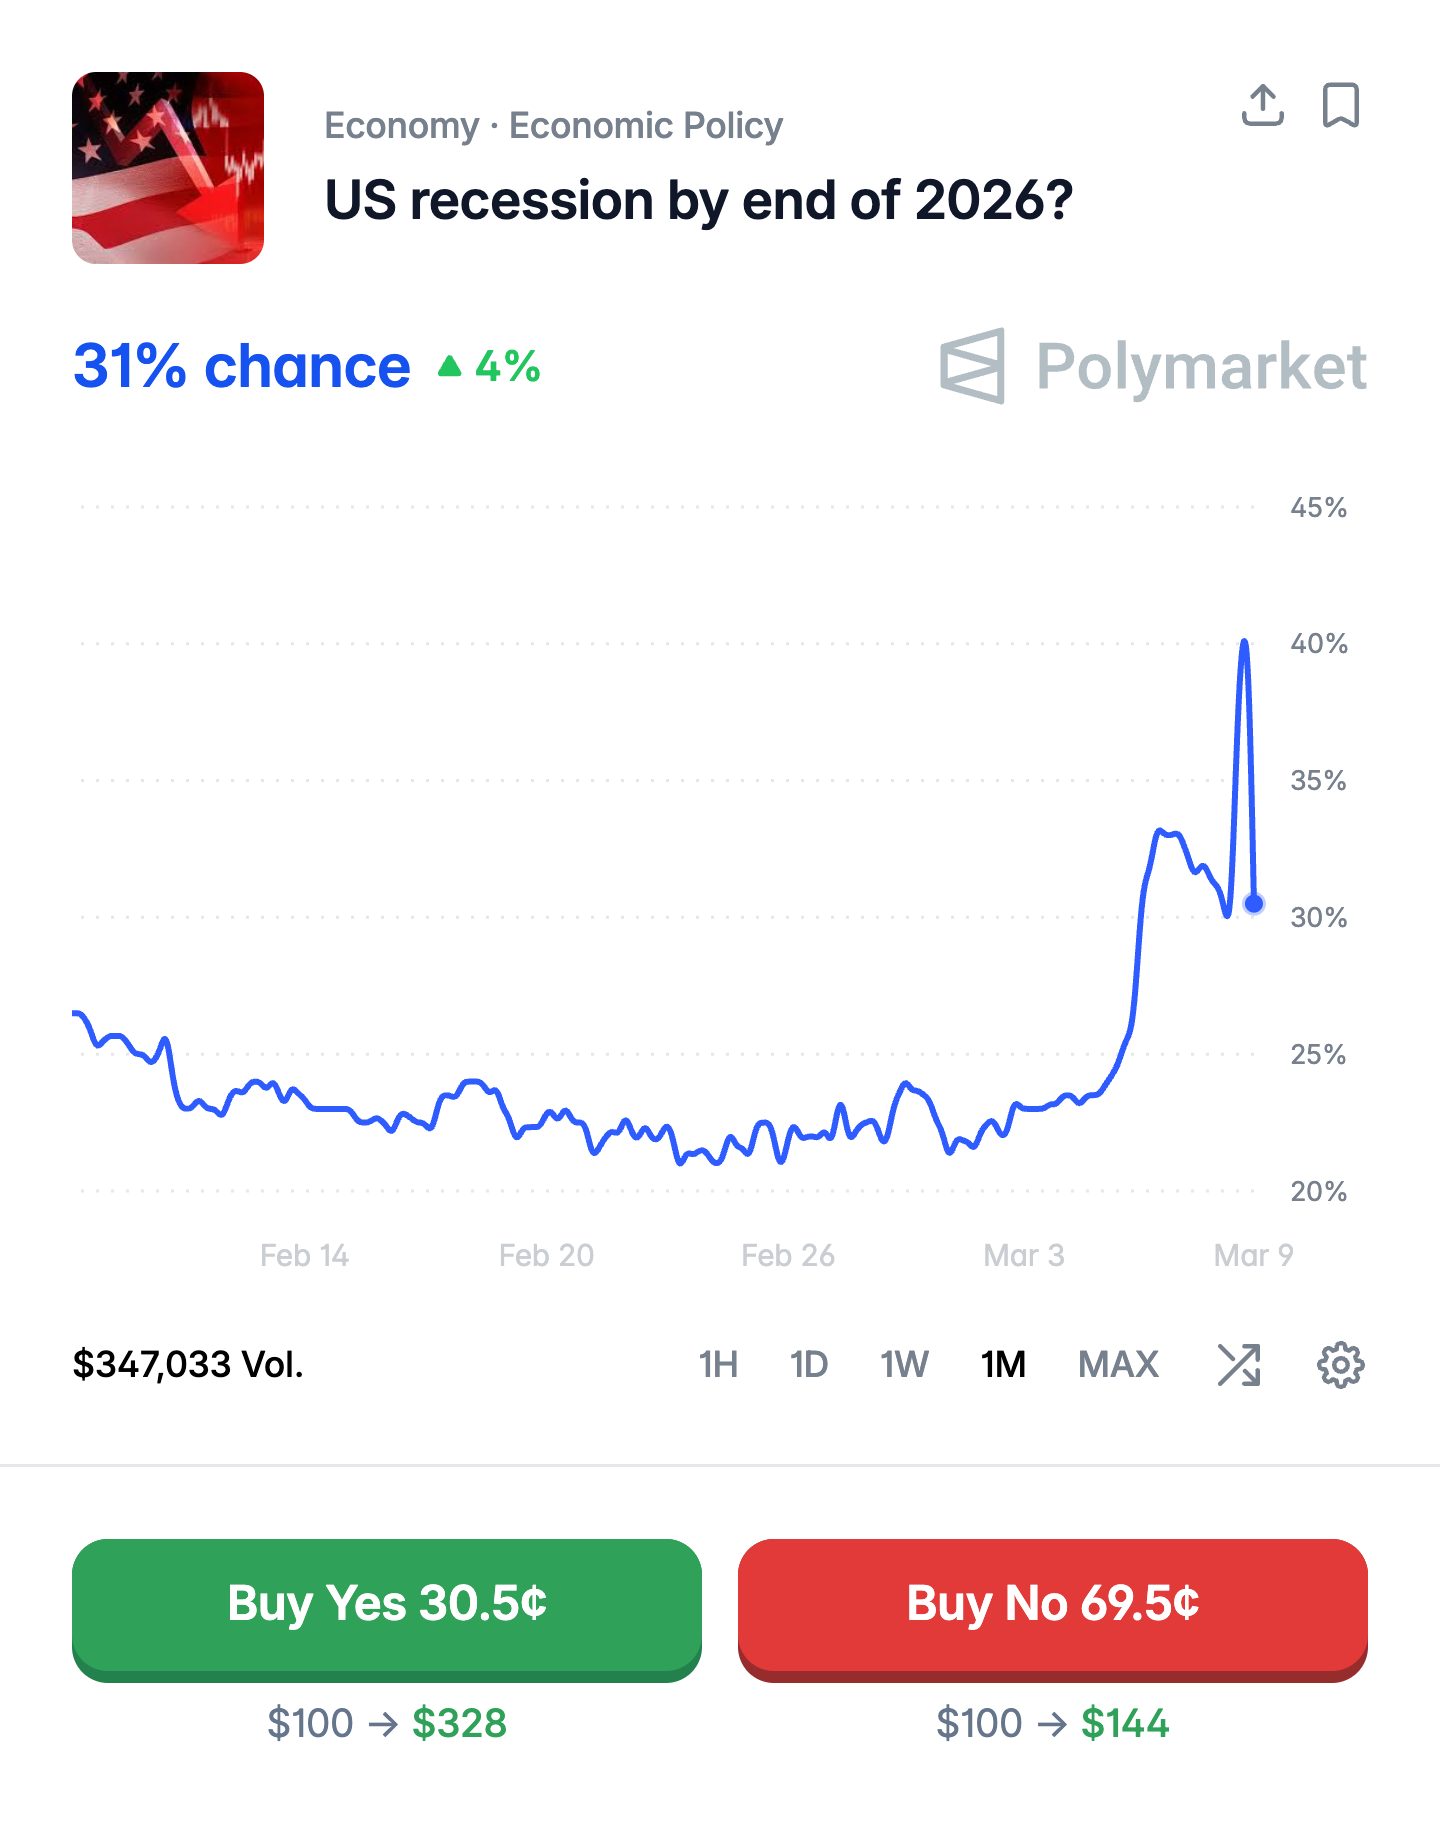
Task: Select the 1H time range
Action: click(x=718, y=1364)
